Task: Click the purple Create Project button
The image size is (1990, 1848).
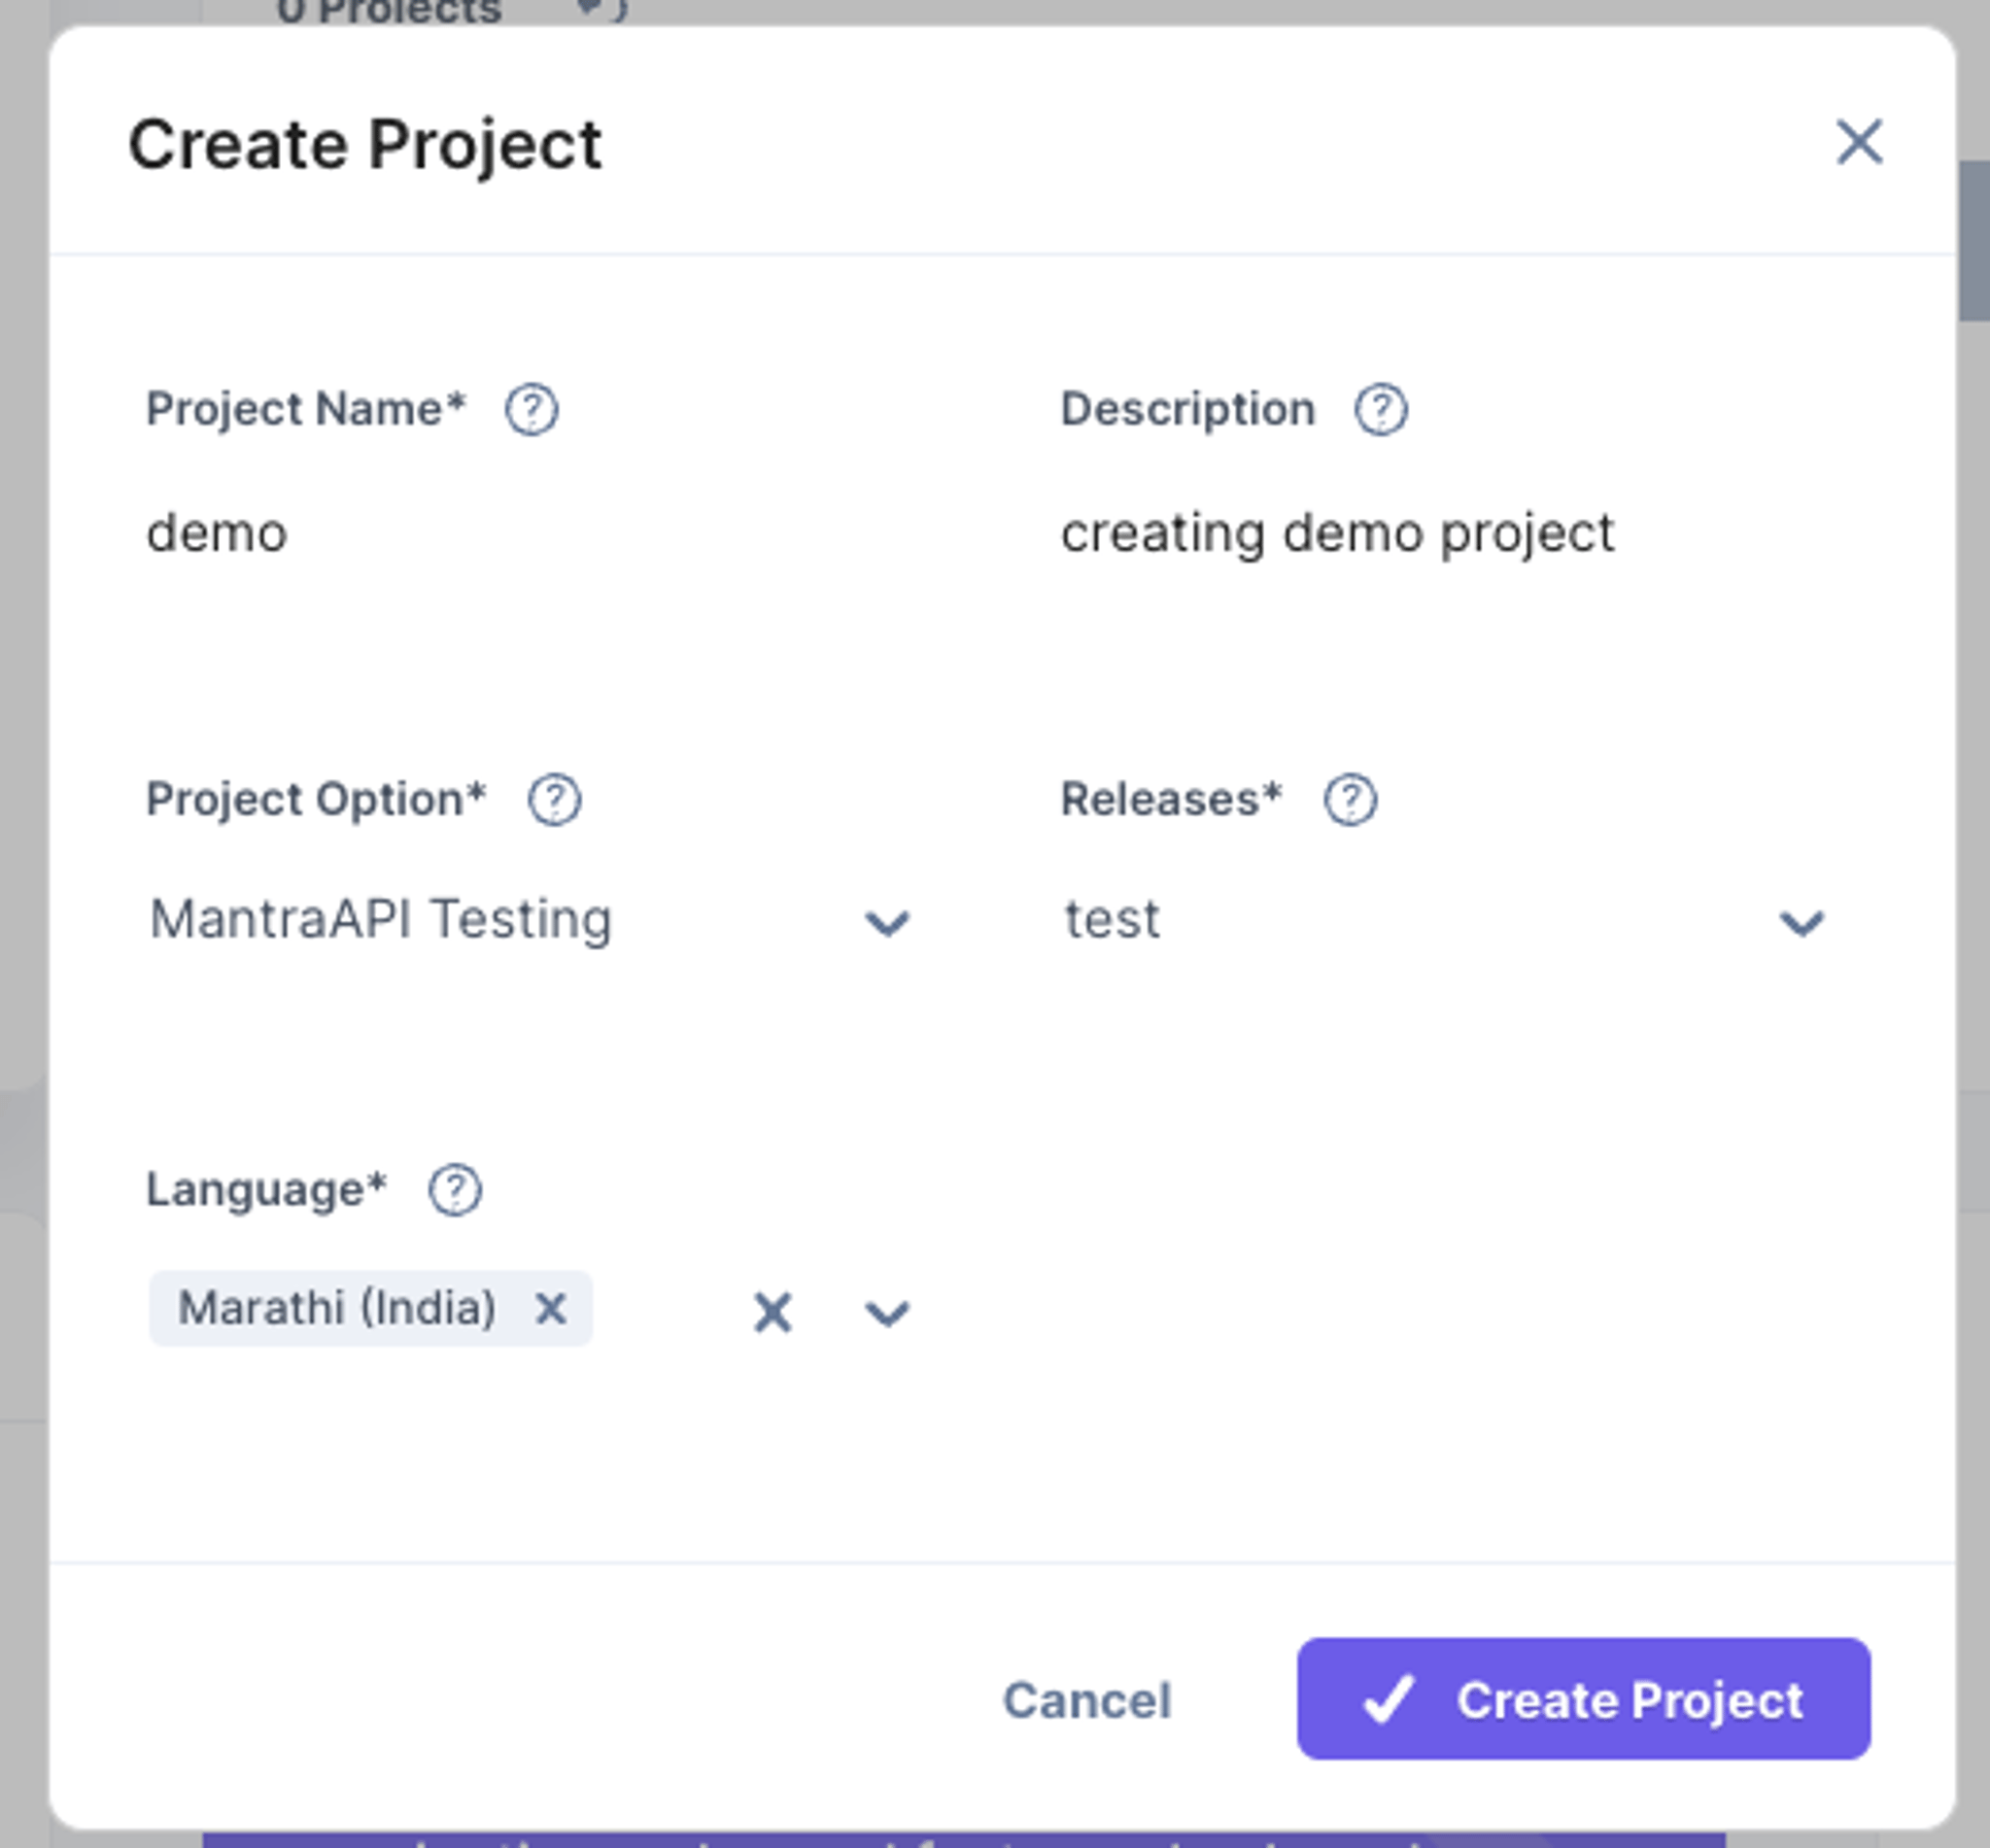Action: 1583,1699
